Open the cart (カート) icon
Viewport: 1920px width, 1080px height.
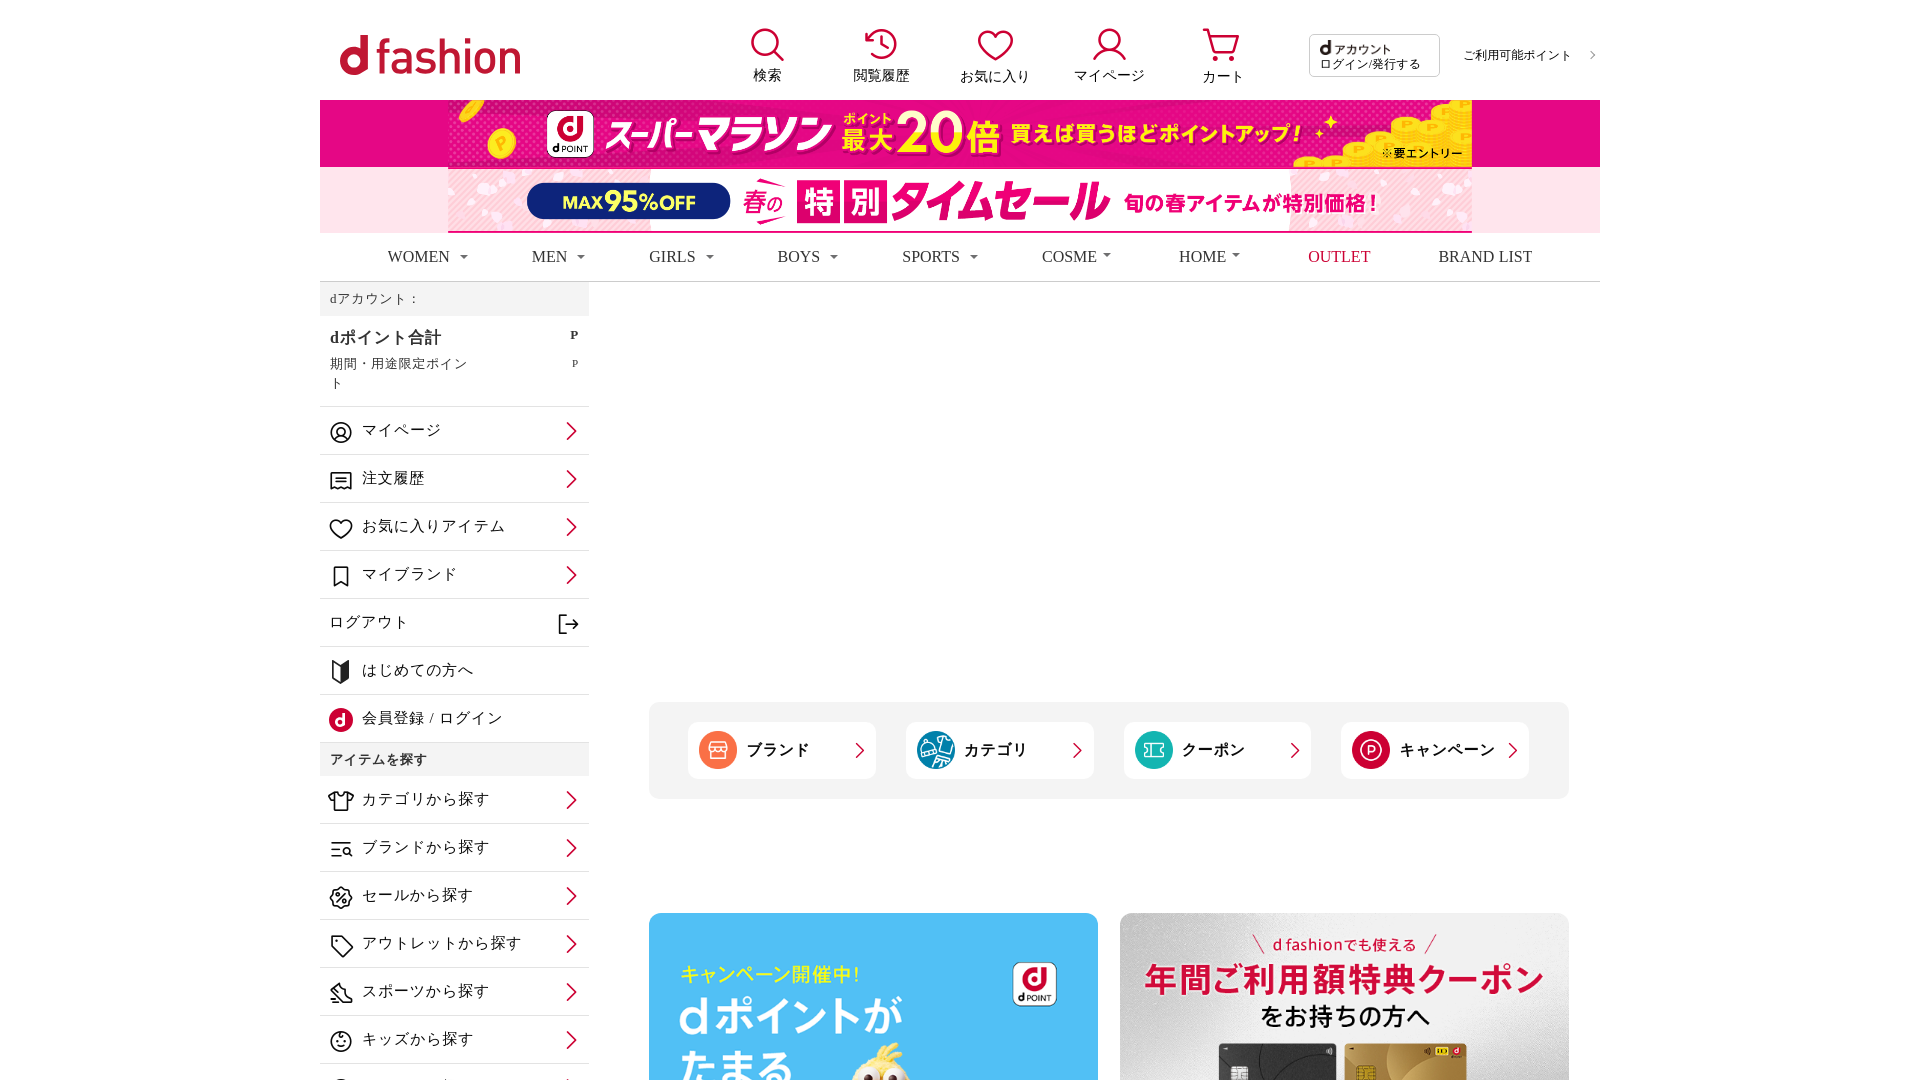[1221, 45]
